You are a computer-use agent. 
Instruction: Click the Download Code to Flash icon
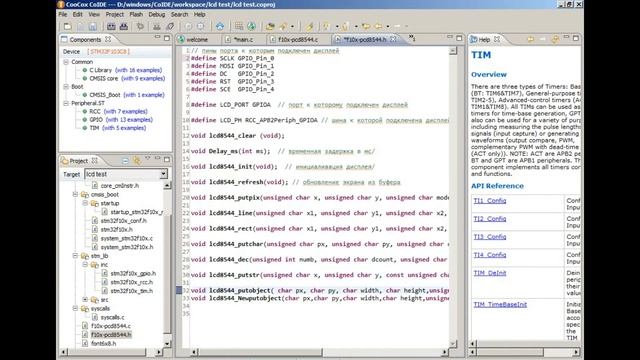coord(157,27)
